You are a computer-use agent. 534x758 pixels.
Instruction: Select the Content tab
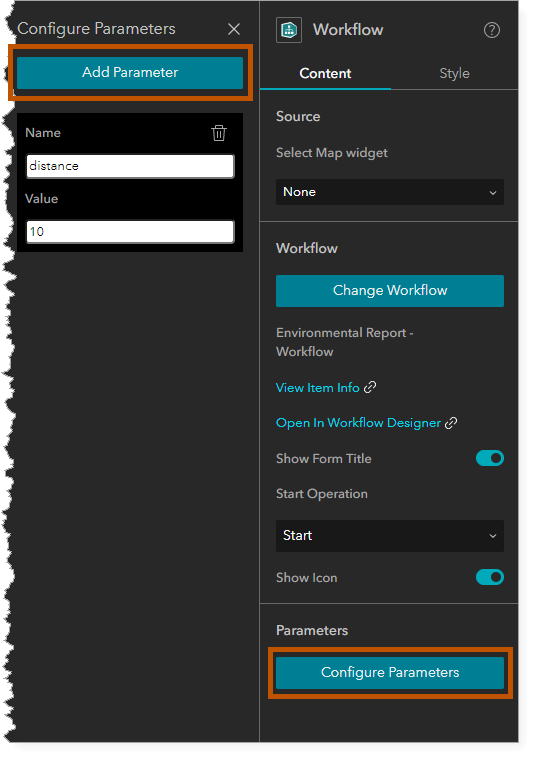[x=325, y=73]
